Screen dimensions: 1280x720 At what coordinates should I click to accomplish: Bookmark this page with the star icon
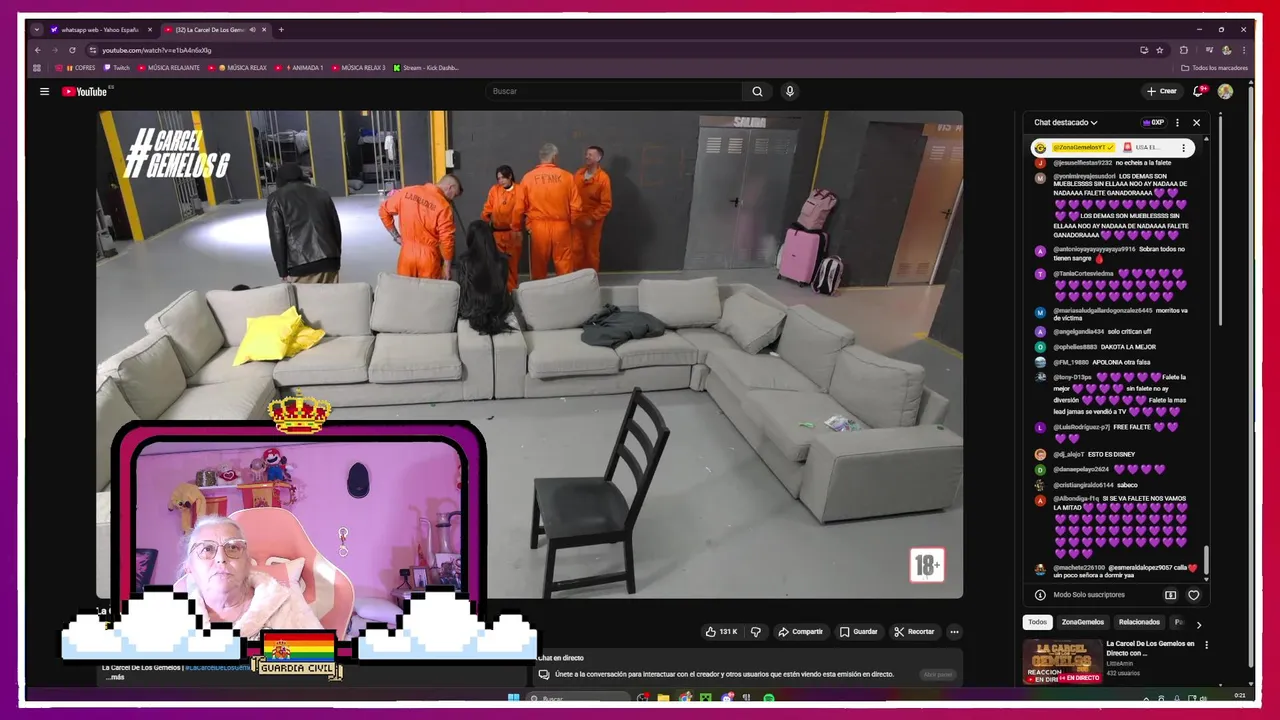(x=1160, y=50)
